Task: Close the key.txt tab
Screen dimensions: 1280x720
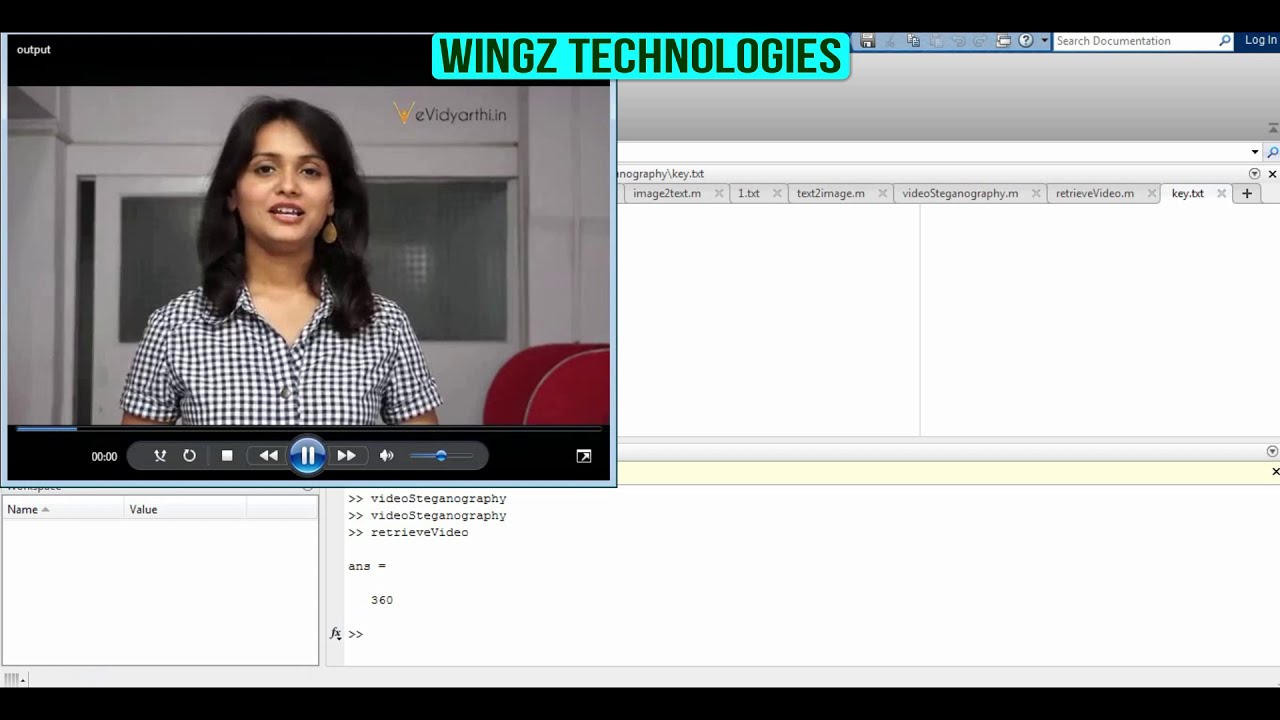Action: tap(1221, 194)
